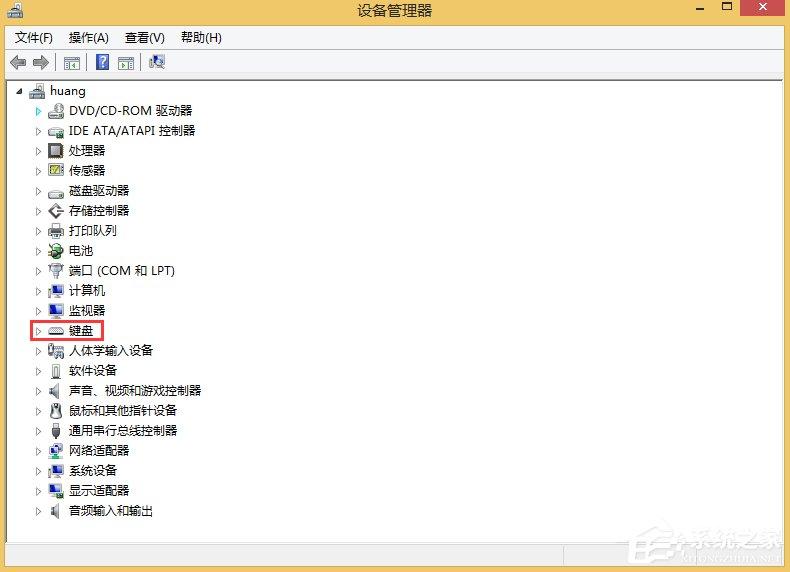
Task: Open the 操作(A) menu
Action: tap(89, 38)
